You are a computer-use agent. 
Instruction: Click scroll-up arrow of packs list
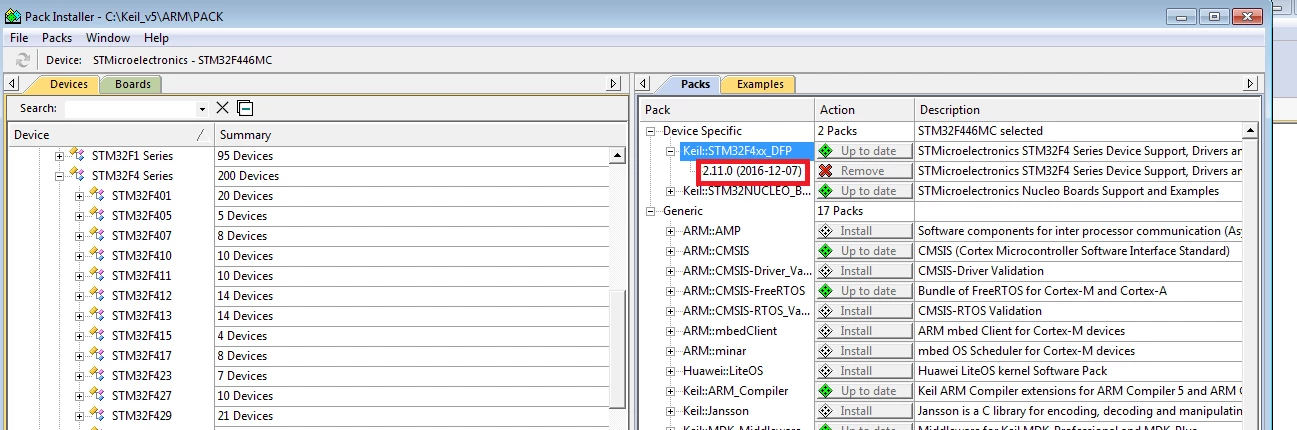click(1249, 131)
